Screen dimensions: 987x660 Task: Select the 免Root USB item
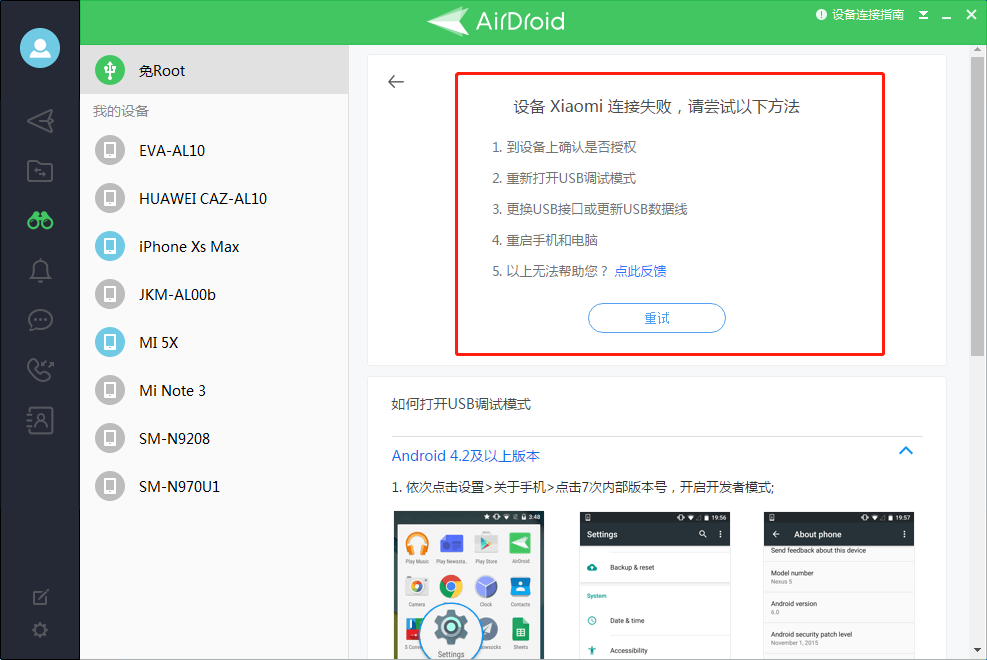[x=214, y=70]
